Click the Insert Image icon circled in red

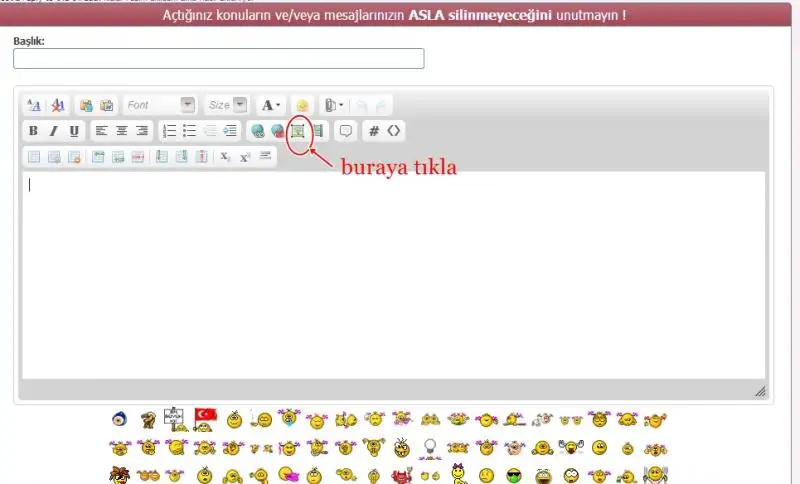coord(297,131)
